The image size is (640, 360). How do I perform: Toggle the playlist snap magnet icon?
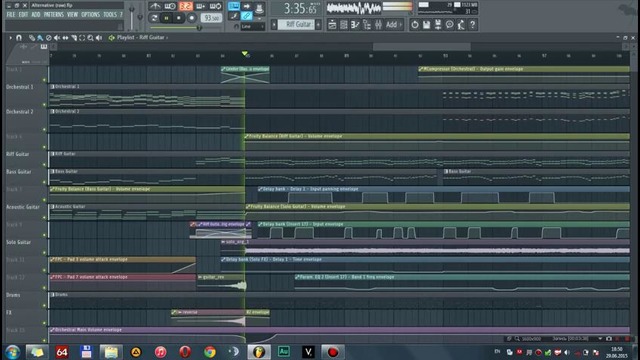(x=19, y=38)
